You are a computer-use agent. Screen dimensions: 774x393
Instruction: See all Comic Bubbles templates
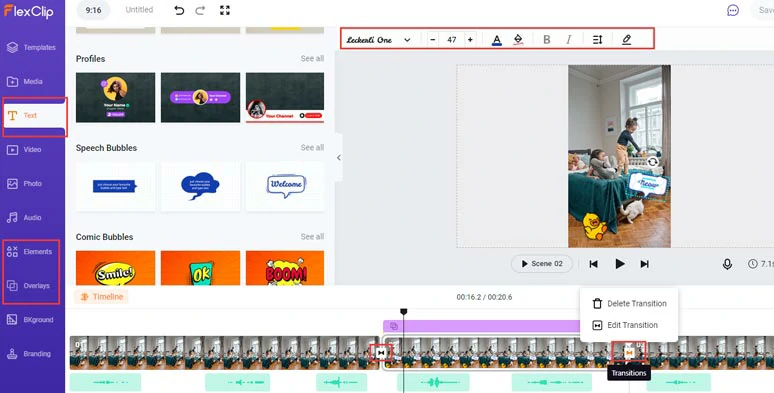tap(312, 236)
